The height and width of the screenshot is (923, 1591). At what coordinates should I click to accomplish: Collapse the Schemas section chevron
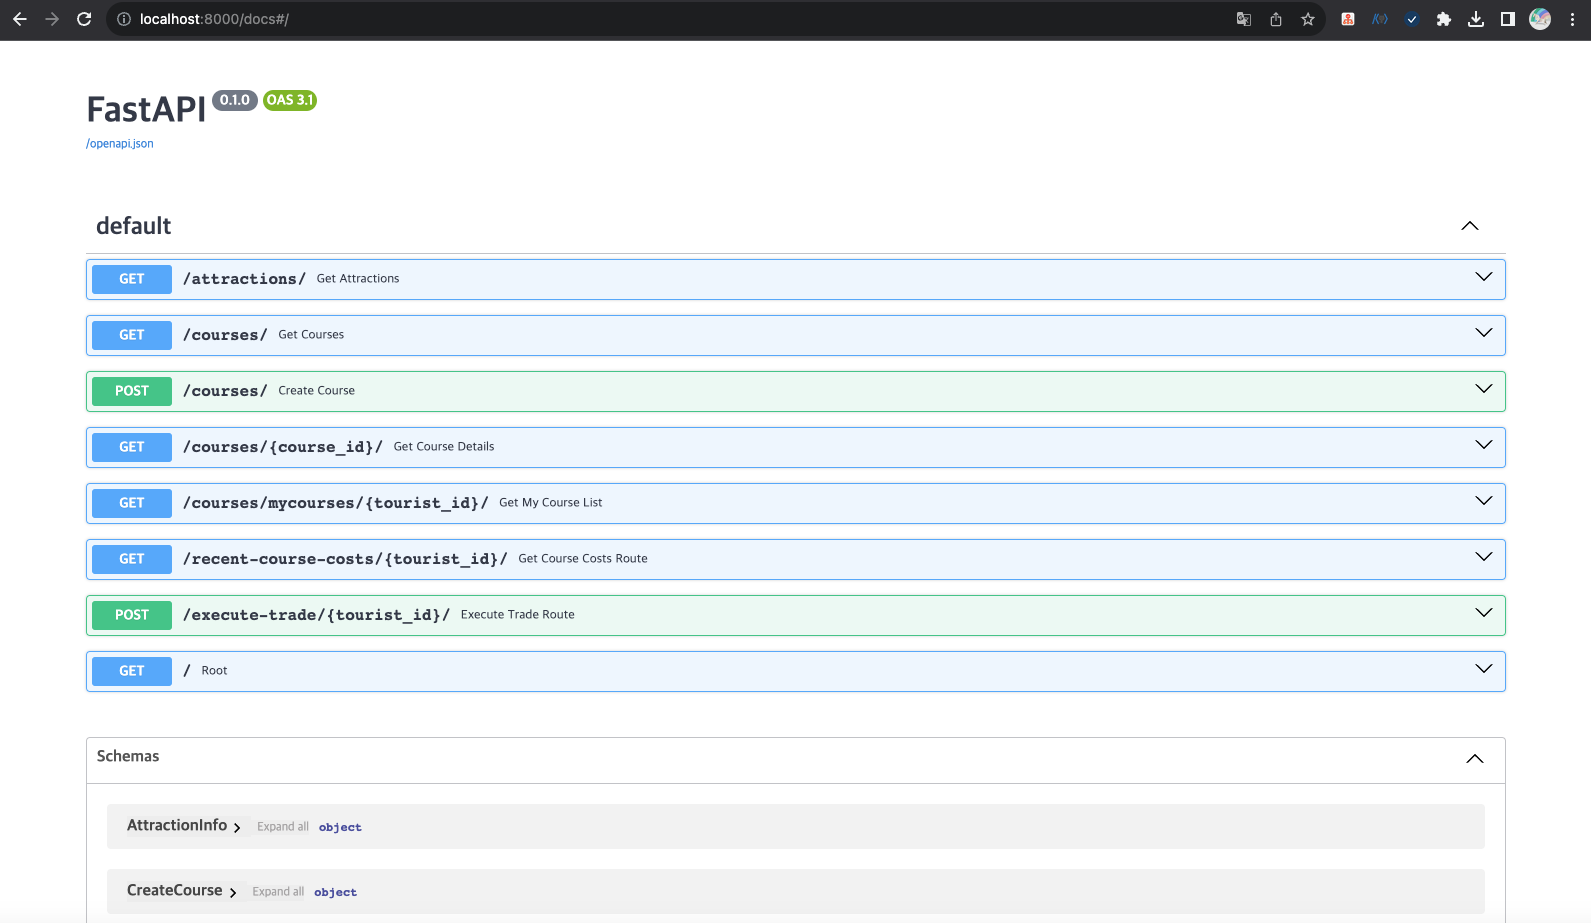pyautogui.click(x=1474, y=759)
